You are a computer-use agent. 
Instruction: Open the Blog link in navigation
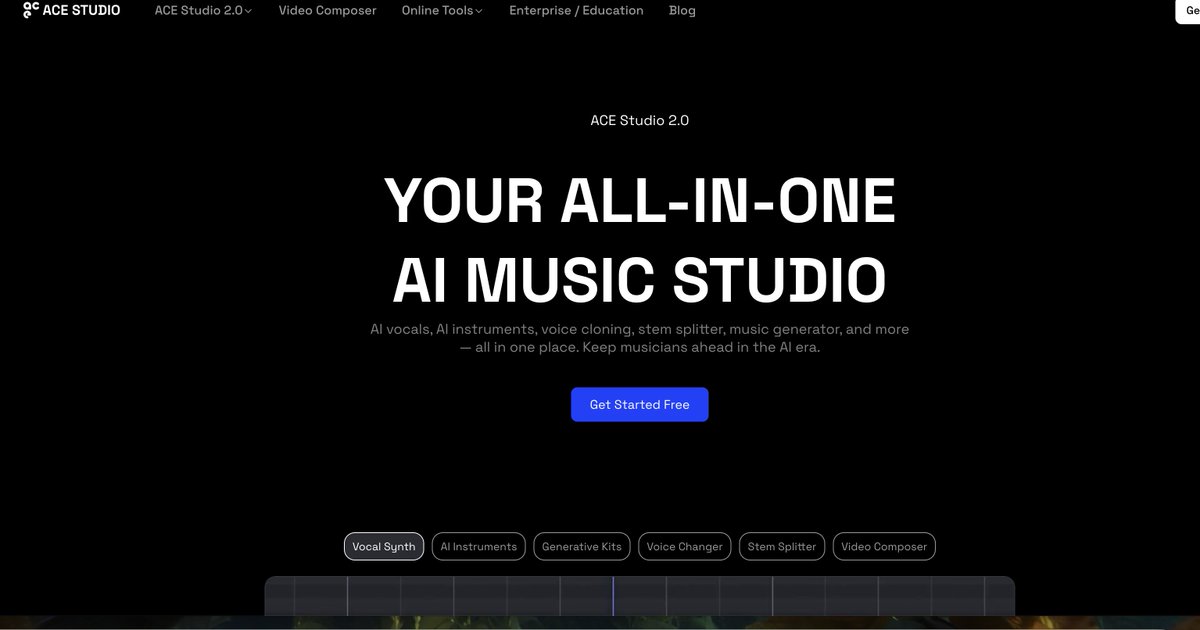pos(682,10)
